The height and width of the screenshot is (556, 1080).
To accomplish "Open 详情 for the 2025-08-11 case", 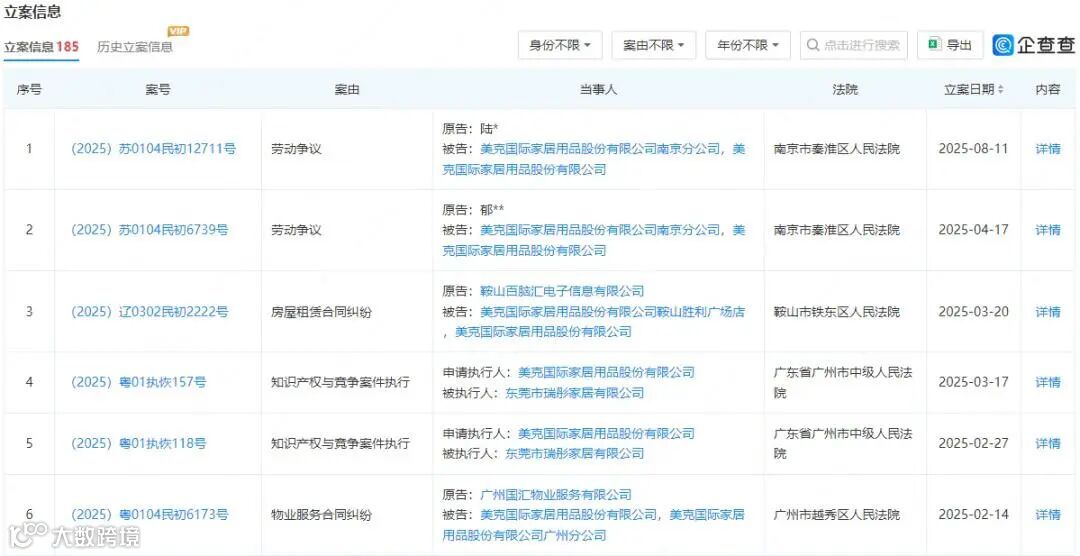I will [1048, 148].
